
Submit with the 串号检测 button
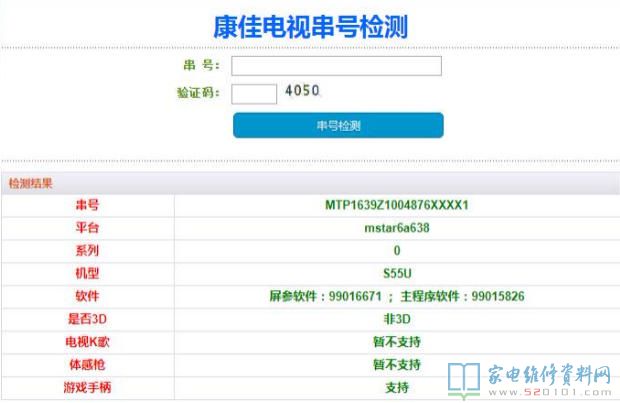pos(338,125)
